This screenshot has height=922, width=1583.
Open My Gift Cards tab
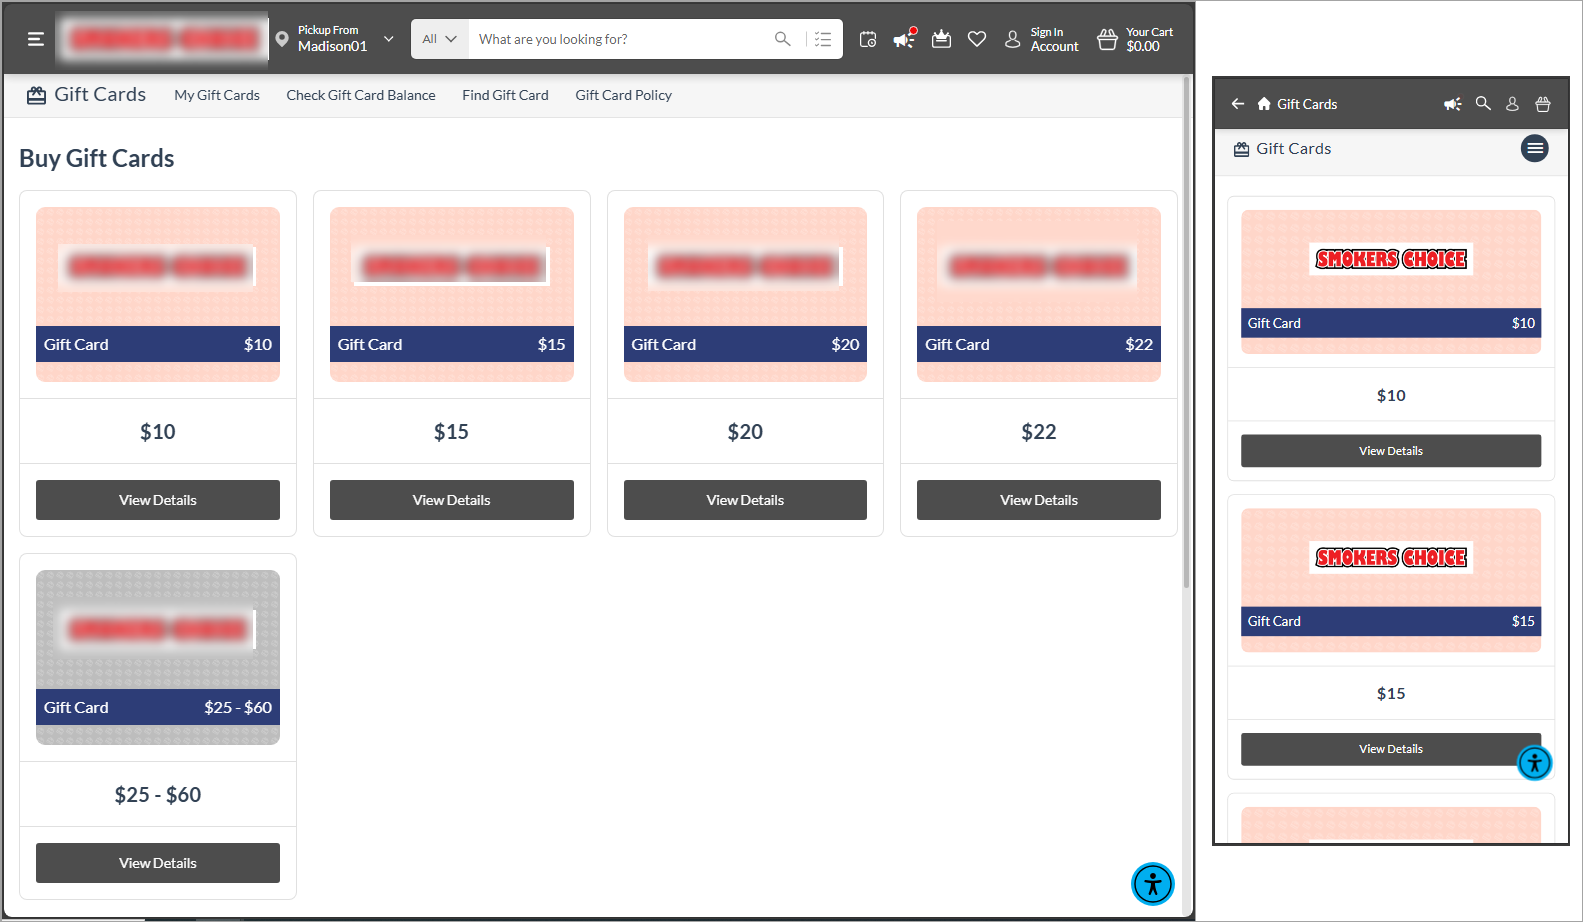(x=217, y=95)
